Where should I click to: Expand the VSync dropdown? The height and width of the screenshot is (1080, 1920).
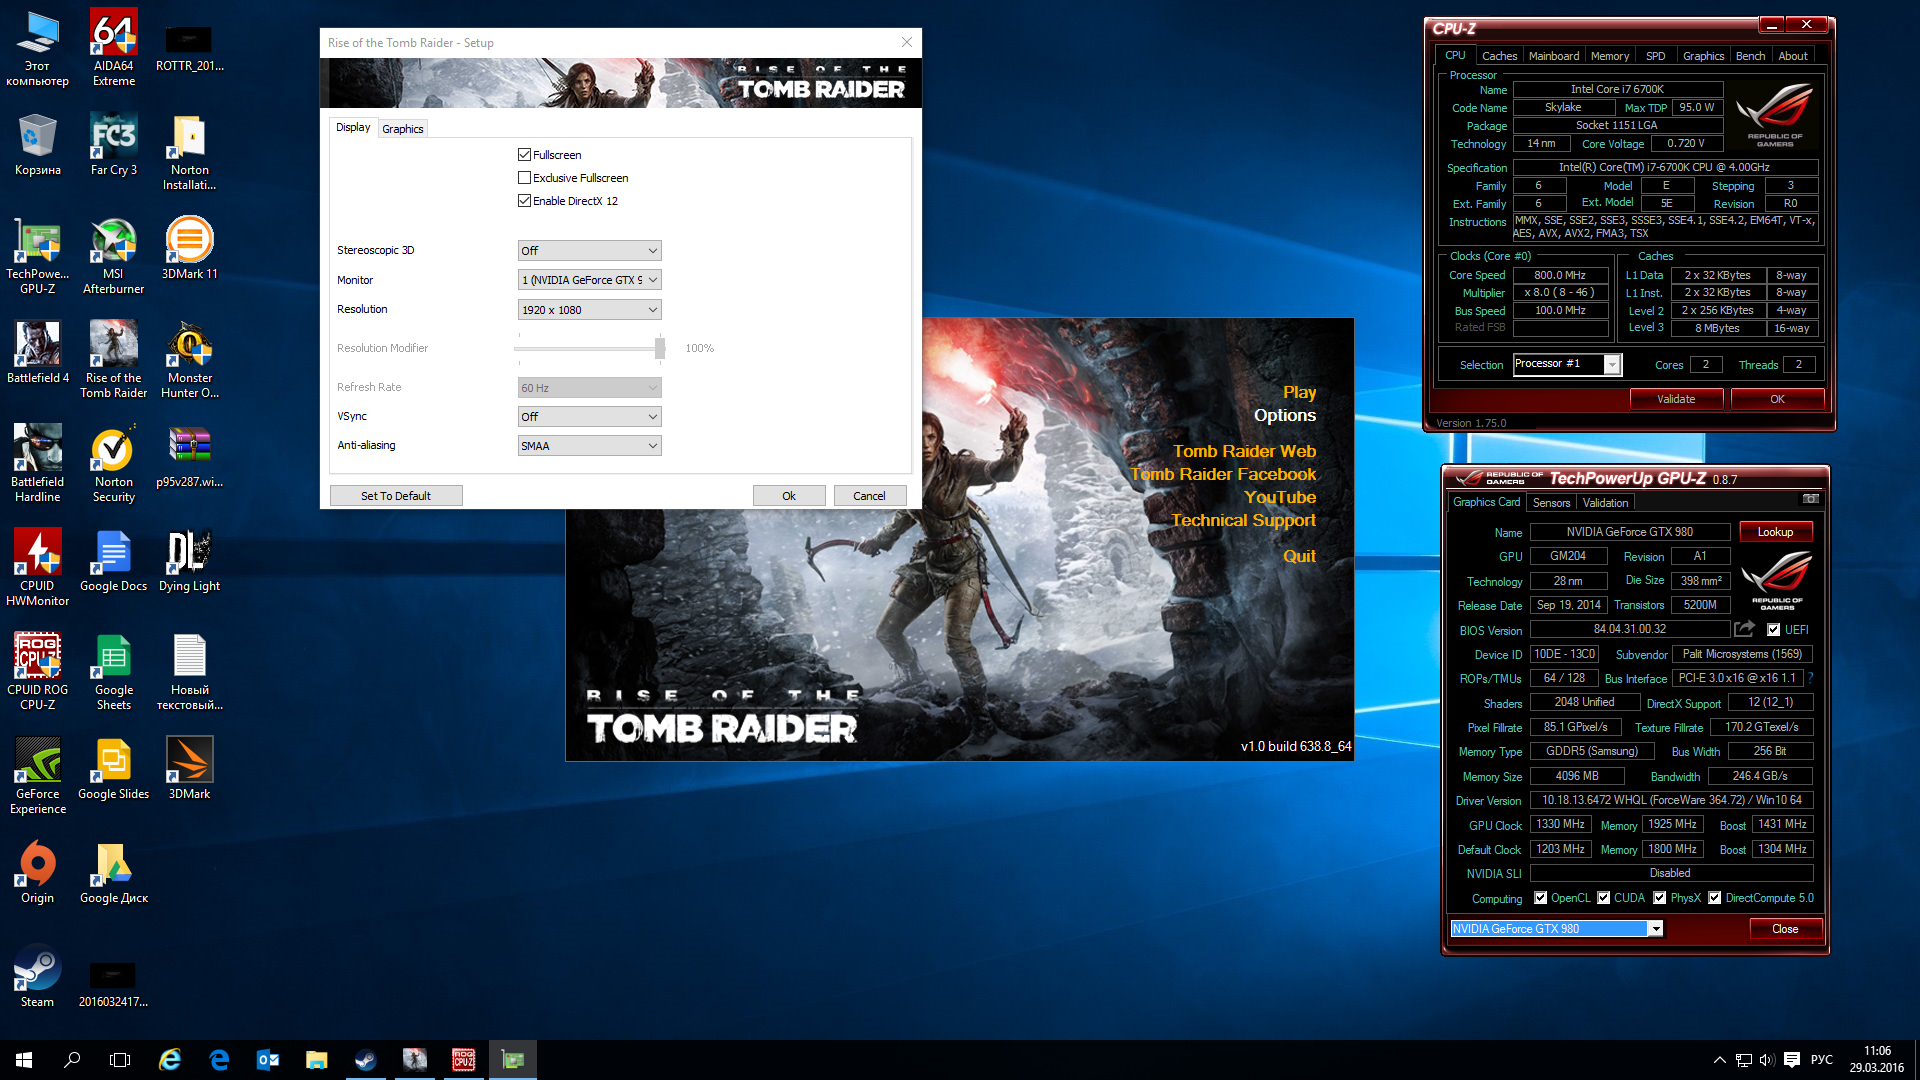(x=589, y=417)
